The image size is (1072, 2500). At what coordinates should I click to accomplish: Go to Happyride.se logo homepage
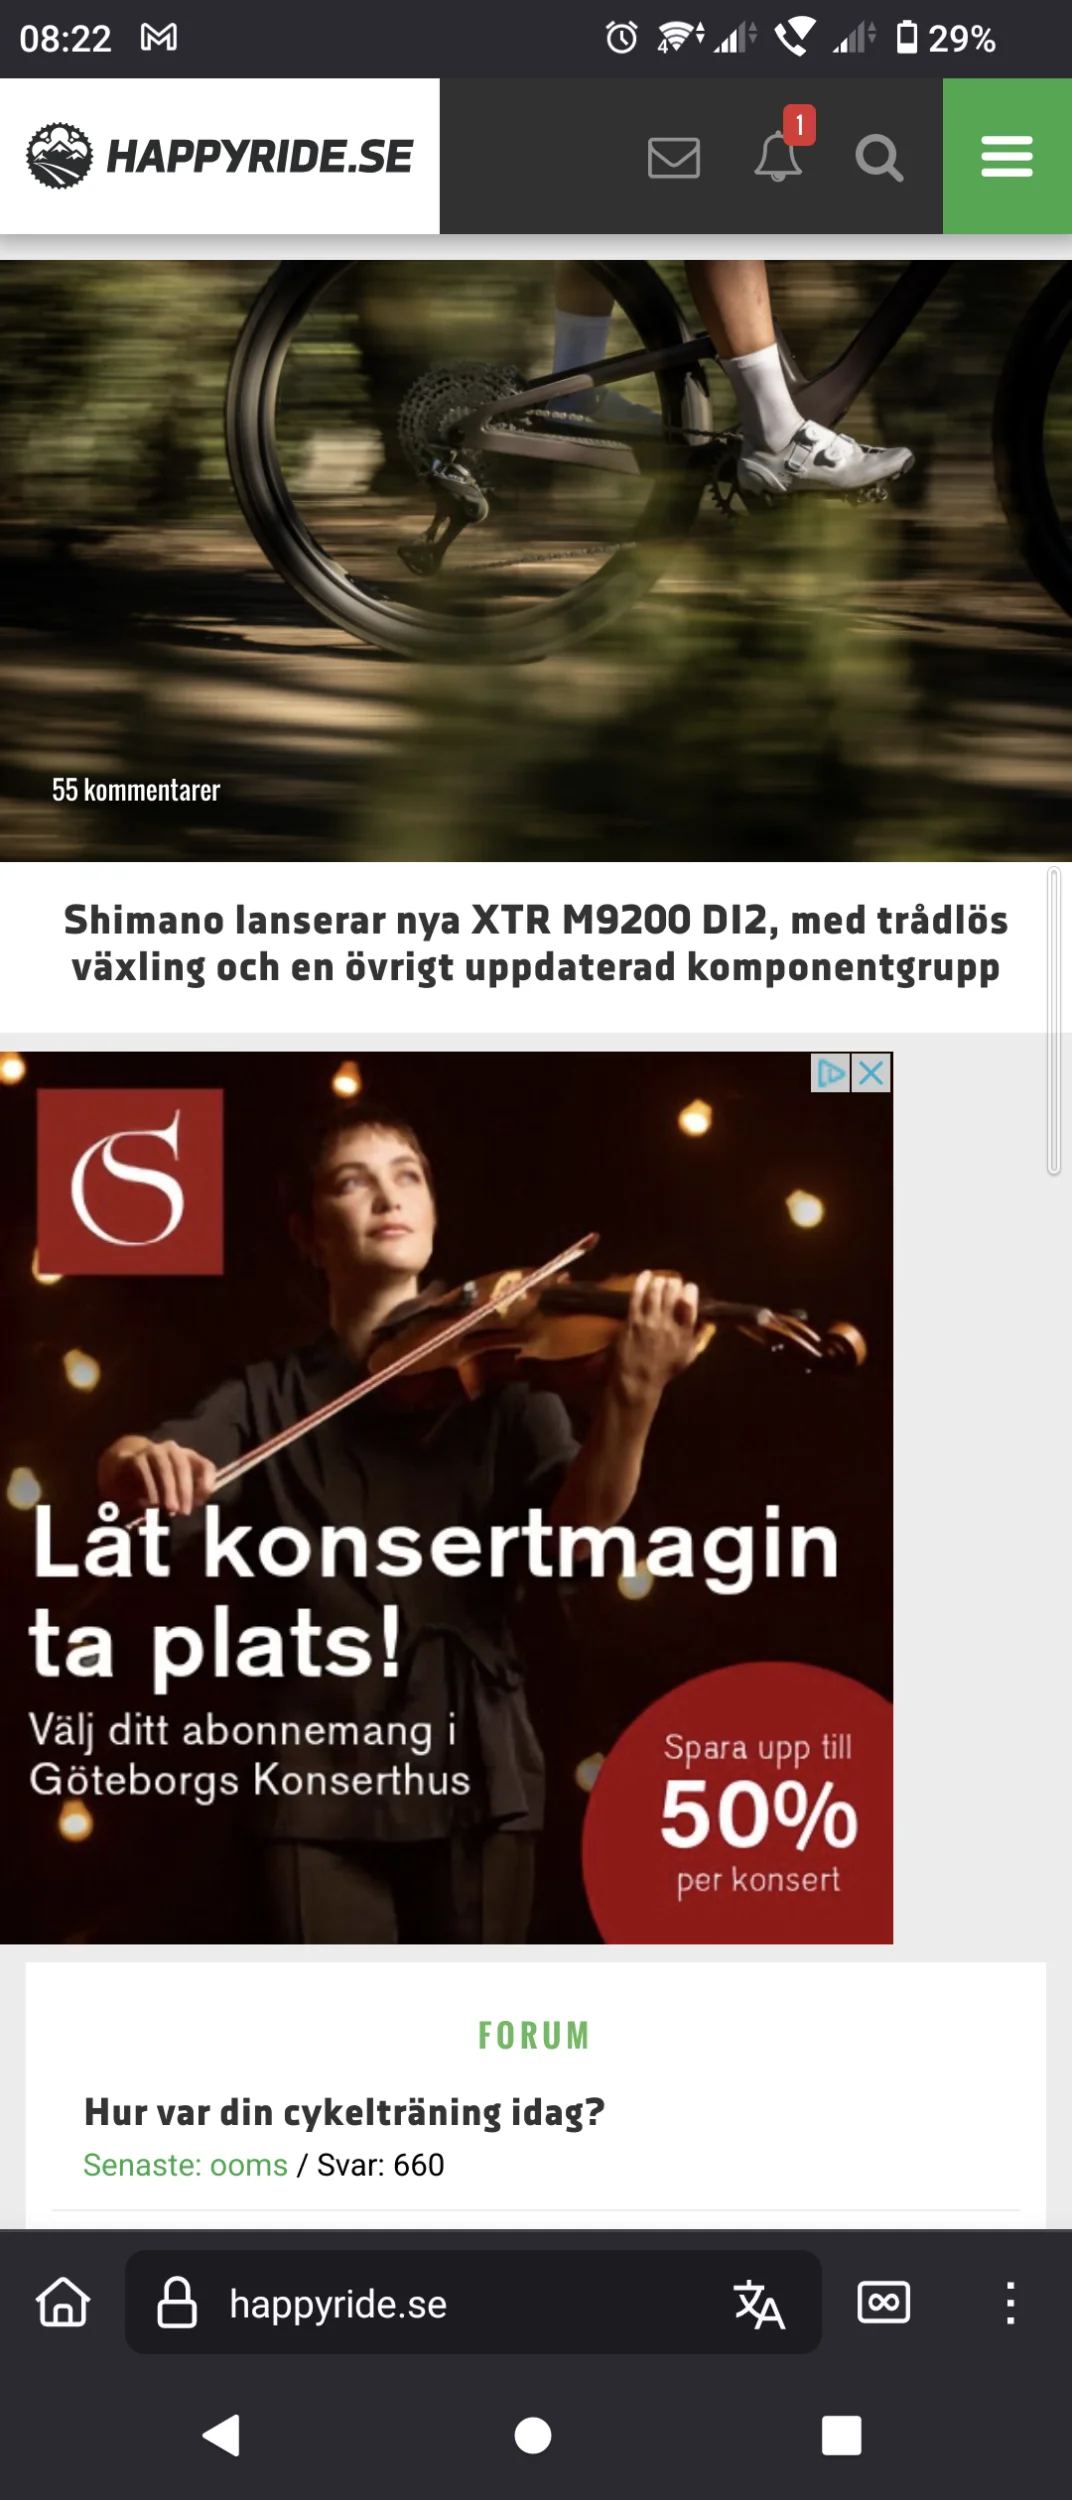pyautogui.click(x=220, y=156)
